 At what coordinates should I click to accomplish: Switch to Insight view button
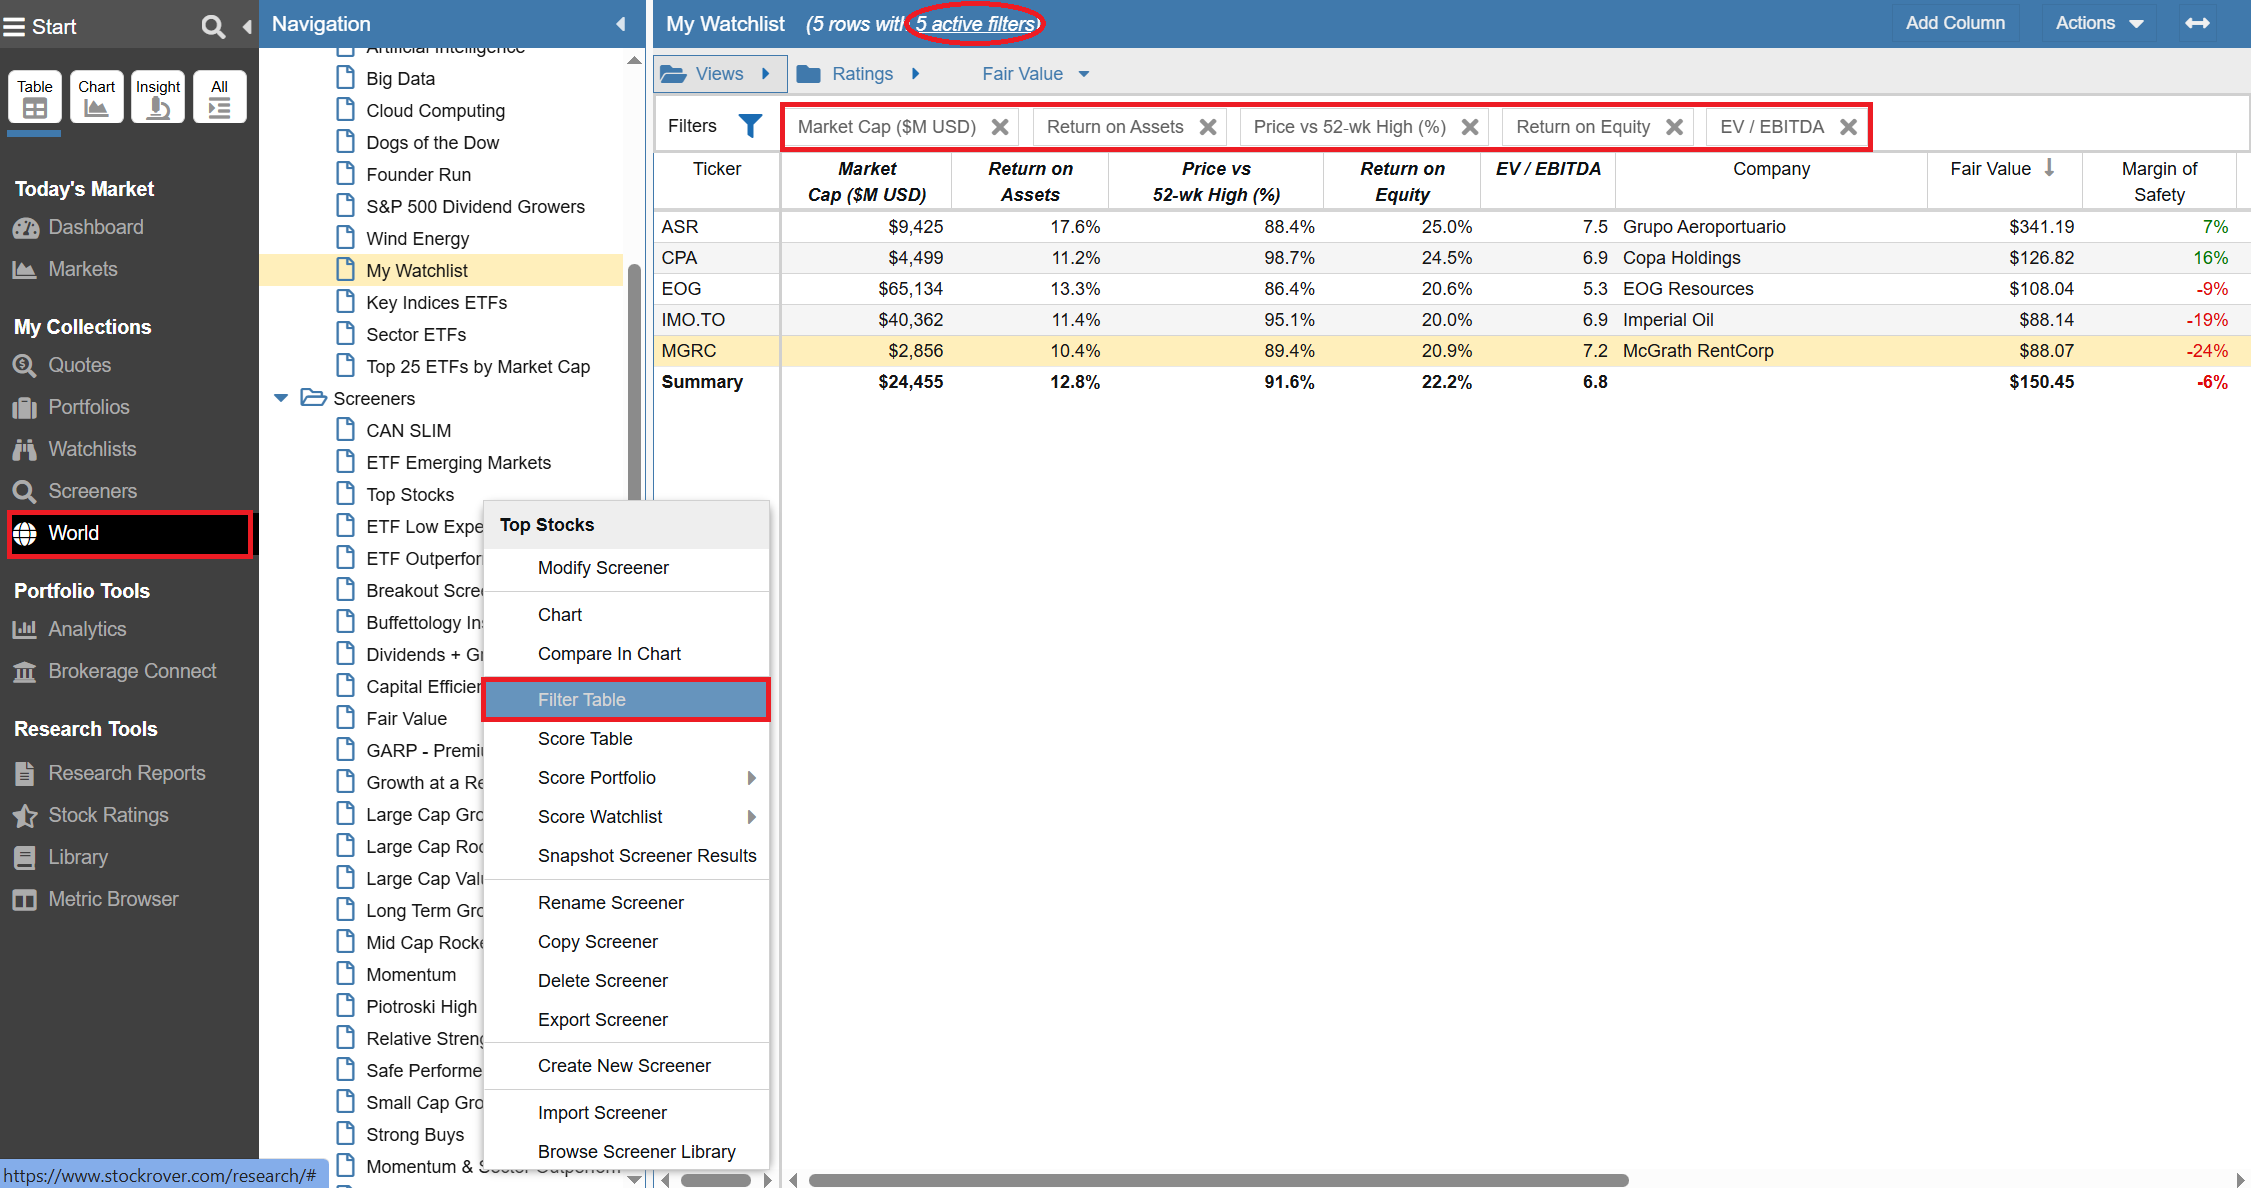pyautogui.click(x=158, y=97)
